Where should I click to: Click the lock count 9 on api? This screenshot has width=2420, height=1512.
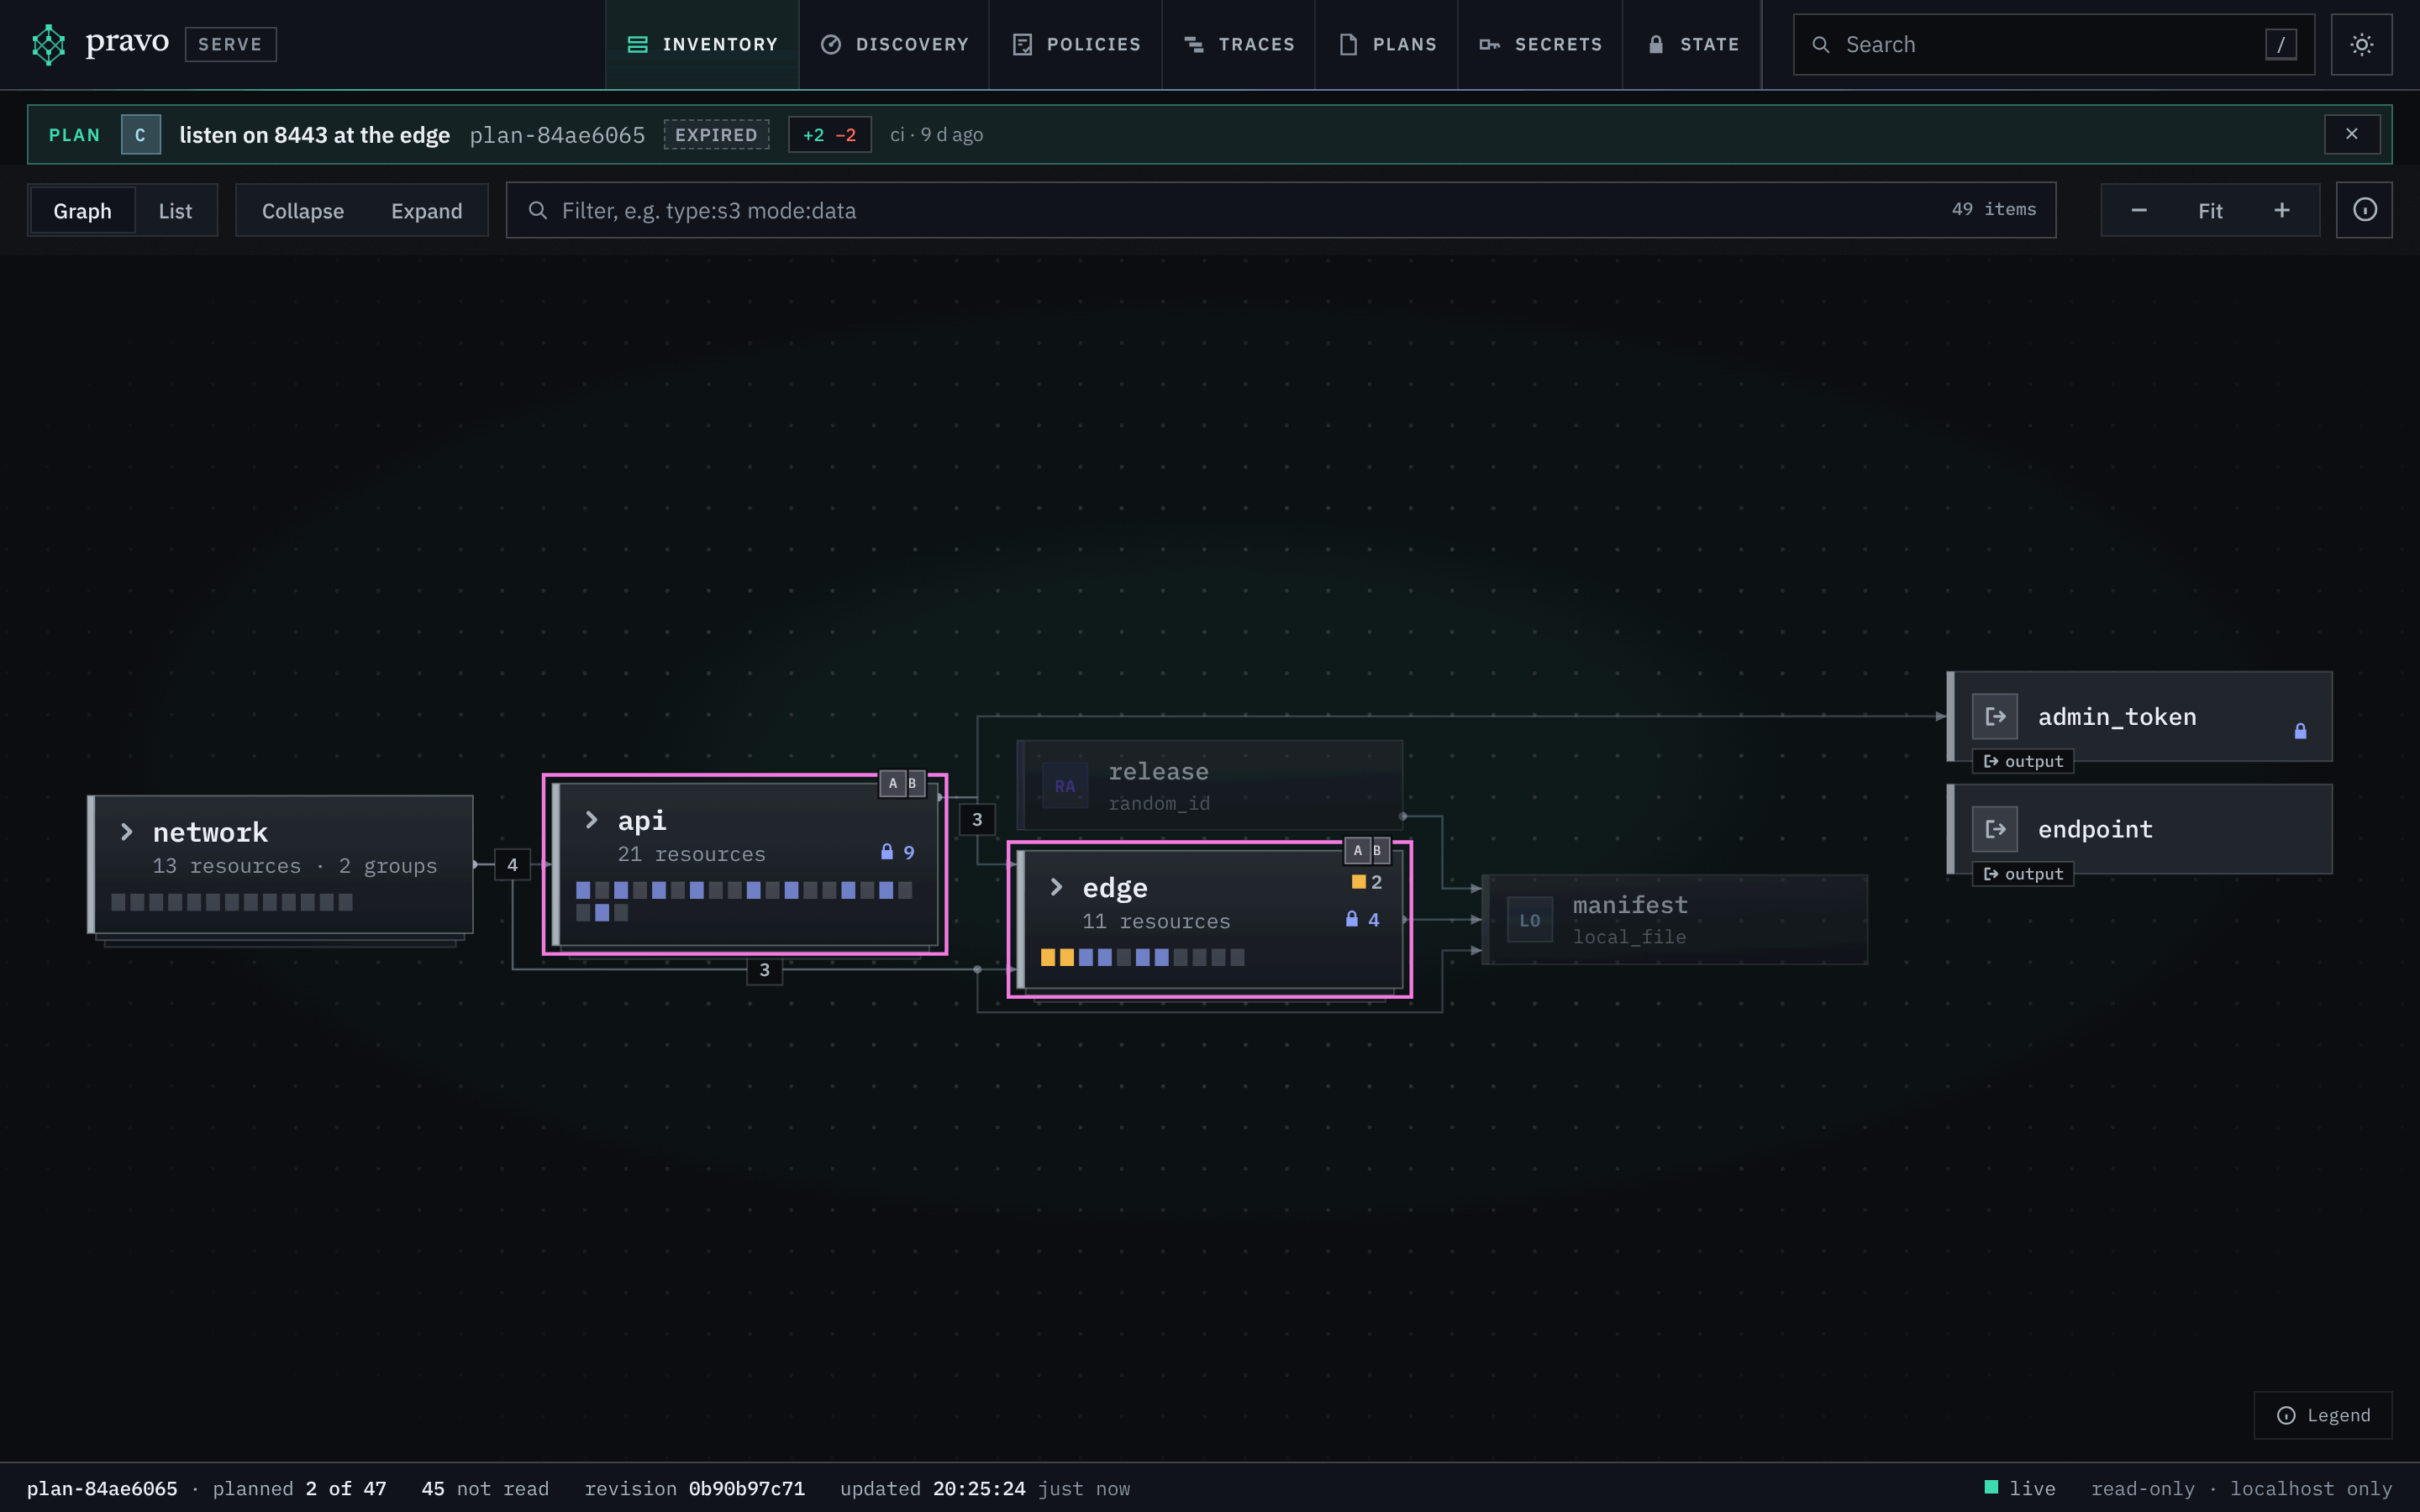(898, 852)
